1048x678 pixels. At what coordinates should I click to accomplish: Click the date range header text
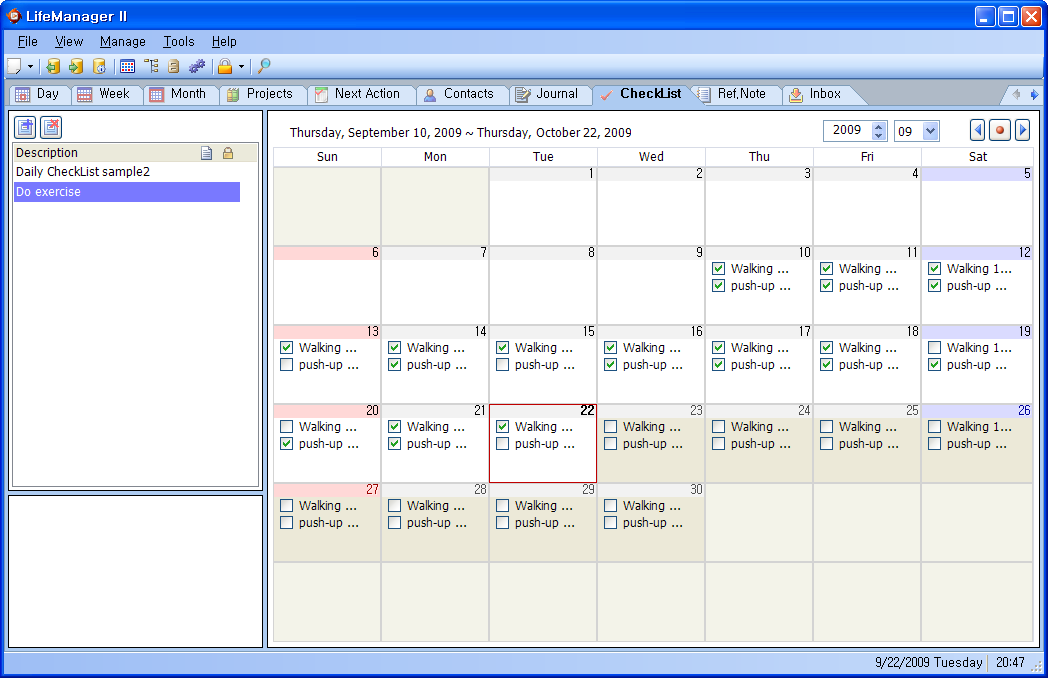click(x=461, y=132)
